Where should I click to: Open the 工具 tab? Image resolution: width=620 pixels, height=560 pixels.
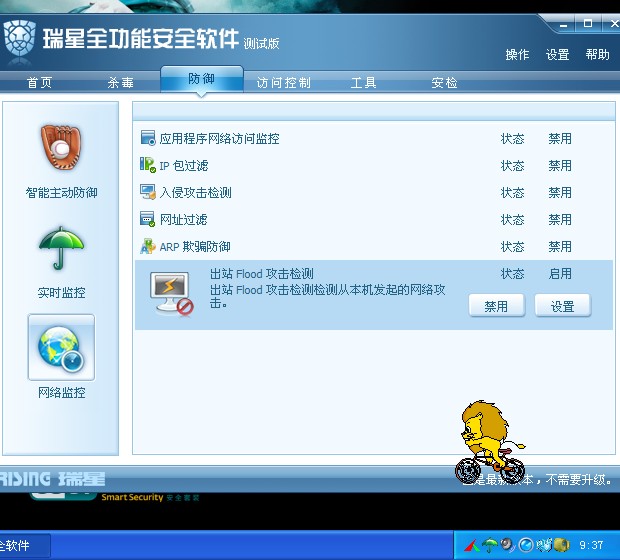tap(363, 83)
